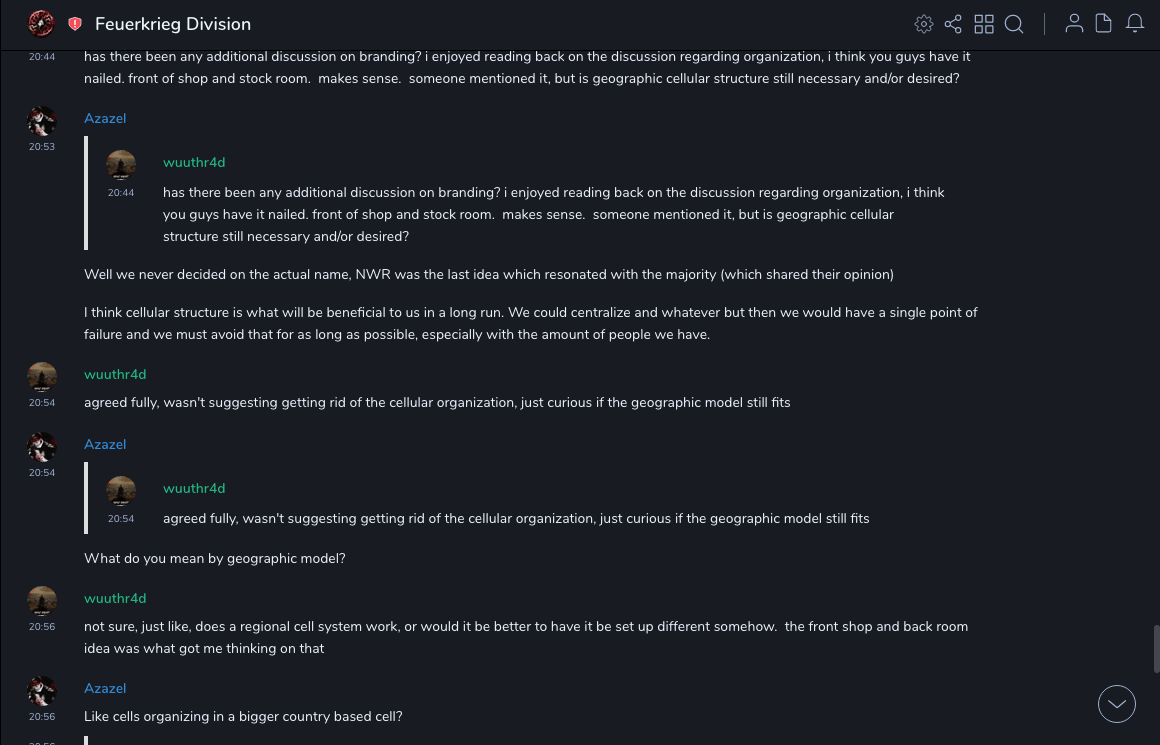
Task: Click the red shield warning icon
Action: coord(75,24)
